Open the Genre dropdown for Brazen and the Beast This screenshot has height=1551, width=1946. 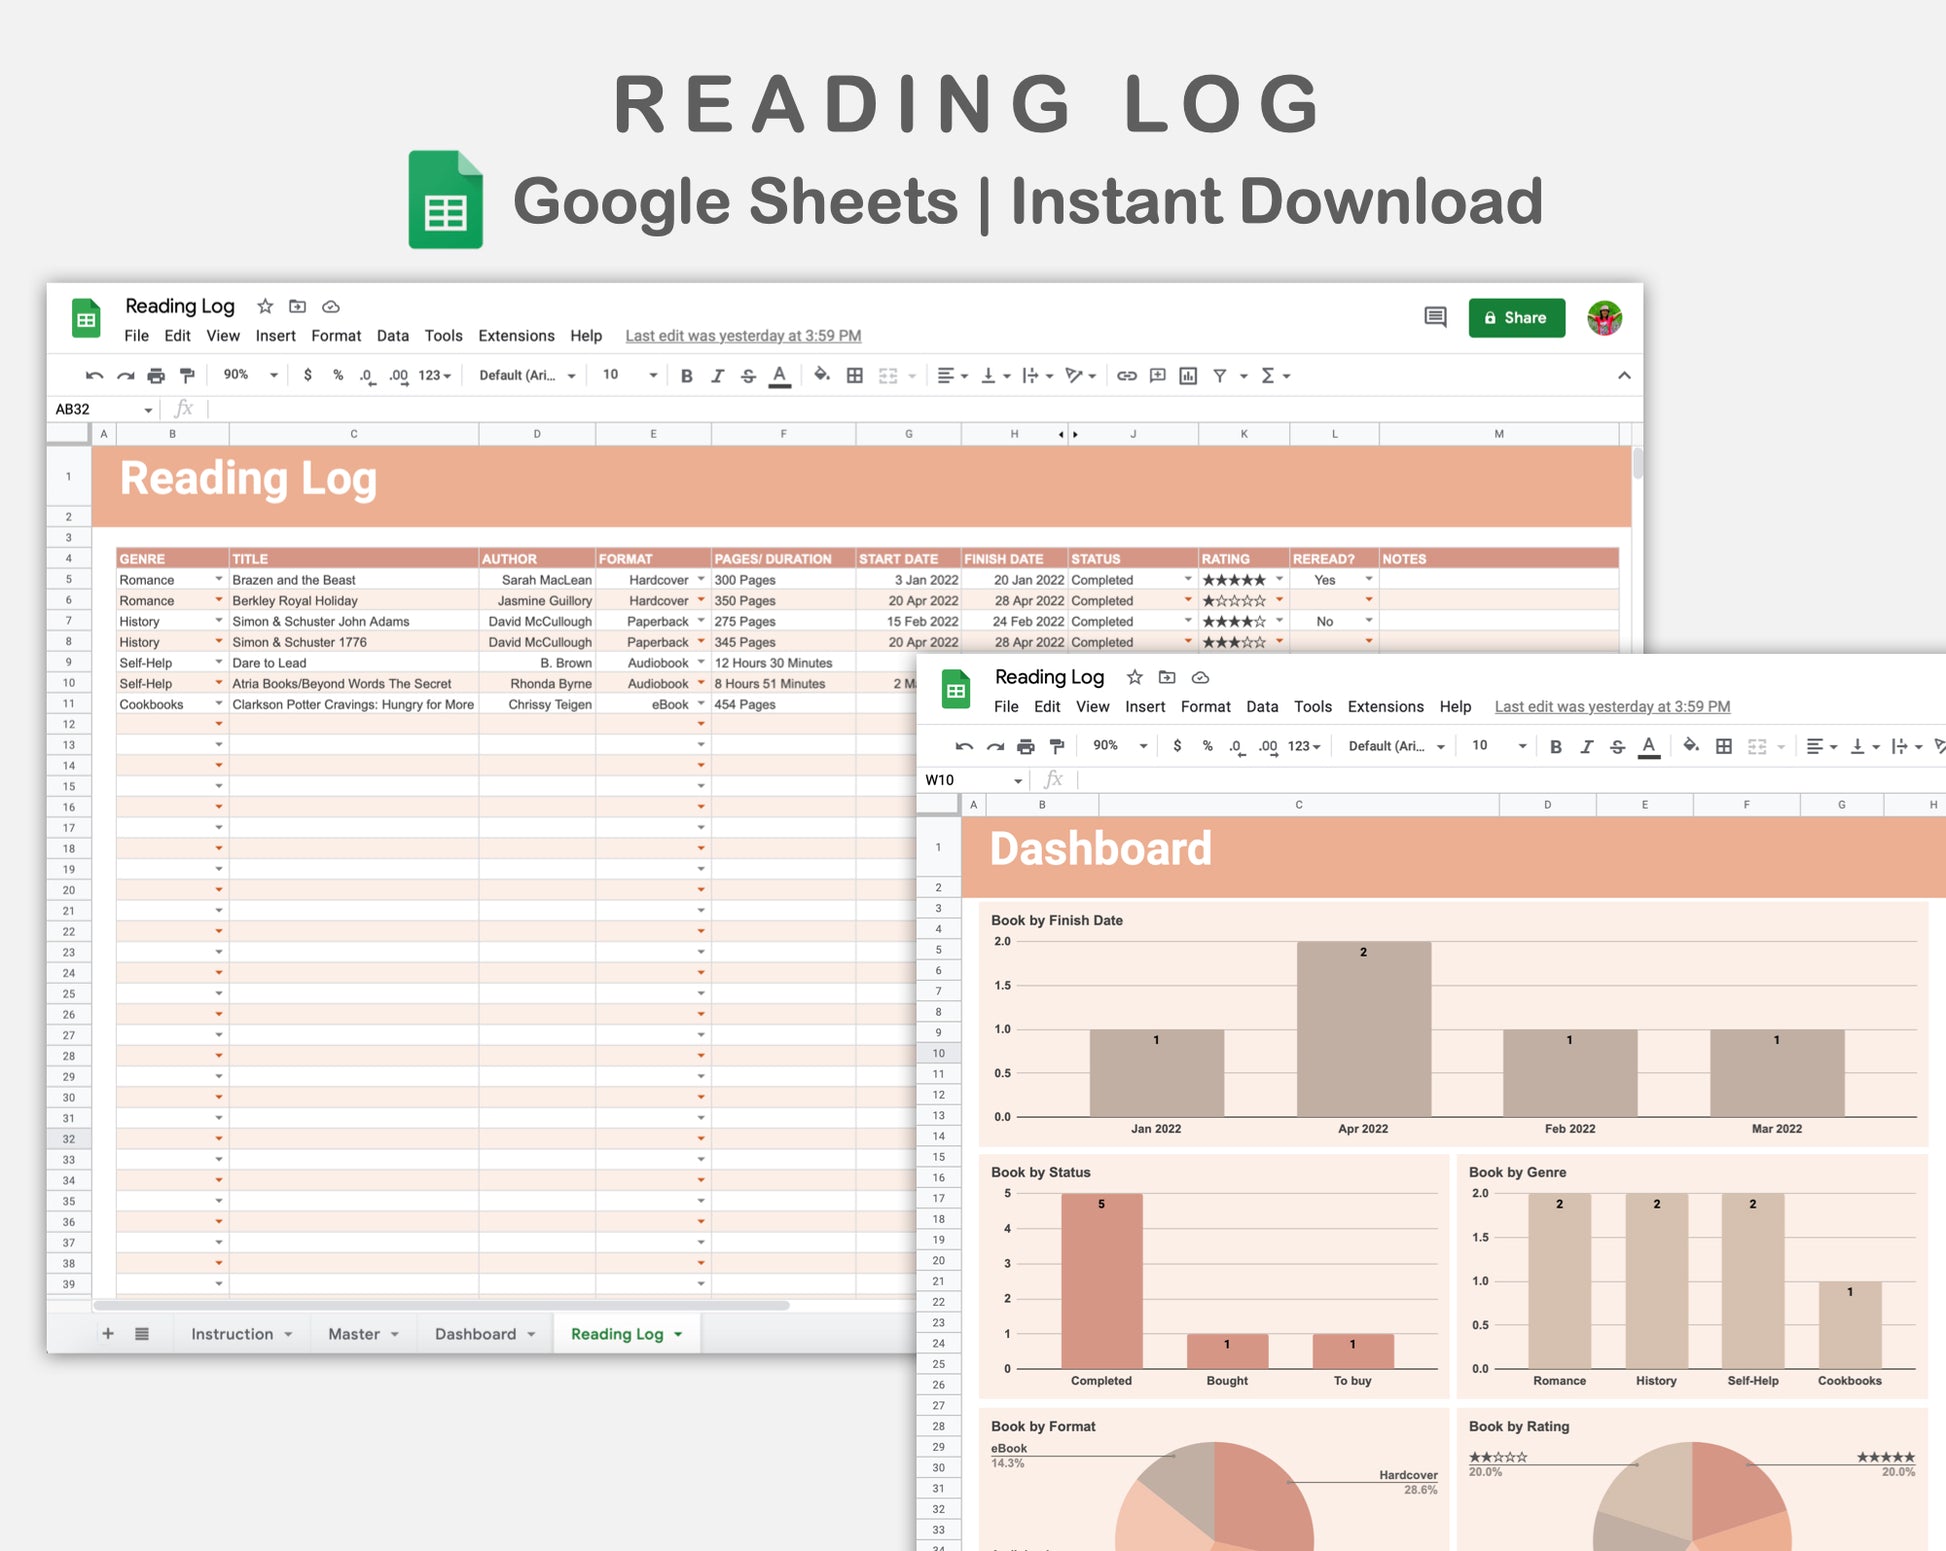219,580
